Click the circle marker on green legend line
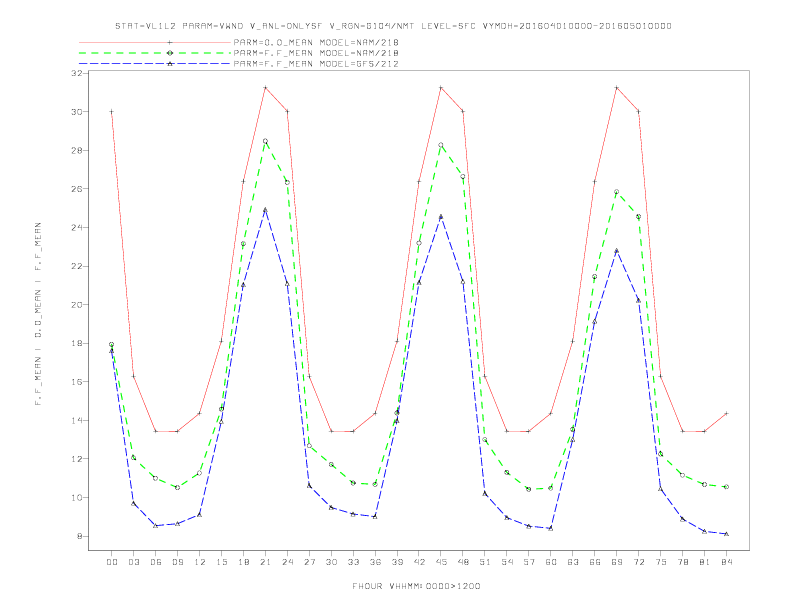The width and height of the screenshot is (792, 612). point(170,53)
